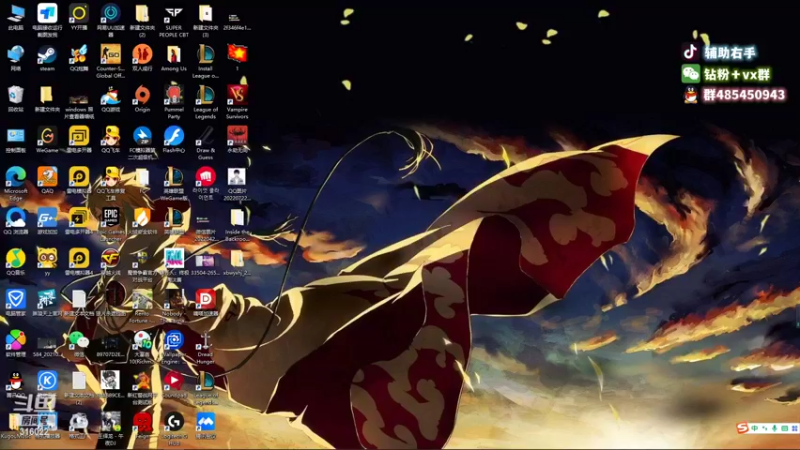Image resolution: width=800 pixels, height=450 pixels.
Task: Open the QAQ orange shortcut
Action: tap(47, 181)
